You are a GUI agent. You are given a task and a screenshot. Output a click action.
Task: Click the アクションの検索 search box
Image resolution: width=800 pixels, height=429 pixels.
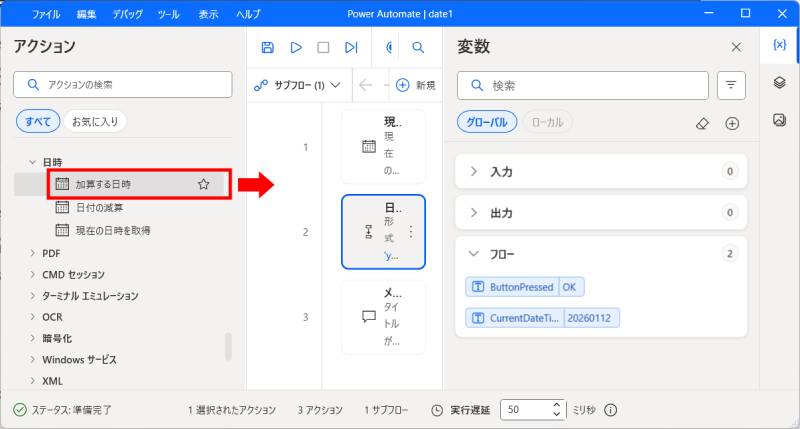pyautogui.click(x=122, y=85)
